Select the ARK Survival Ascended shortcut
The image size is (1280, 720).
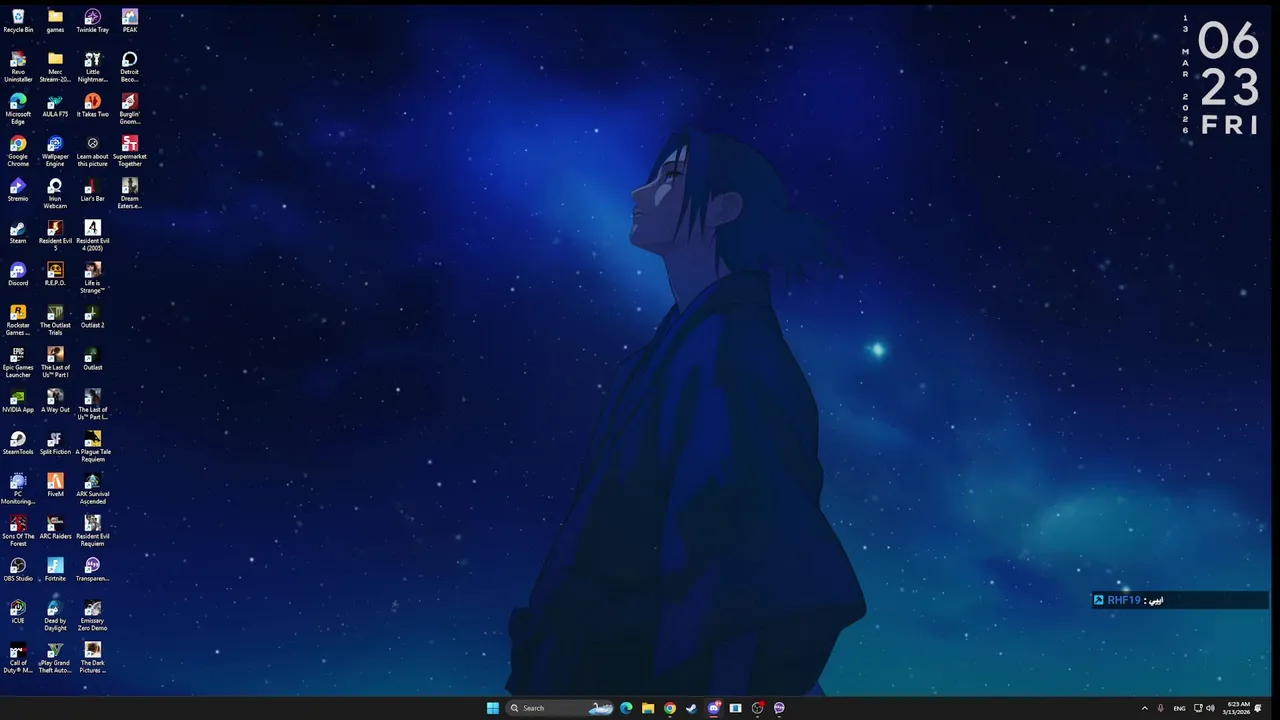(92, 488)
